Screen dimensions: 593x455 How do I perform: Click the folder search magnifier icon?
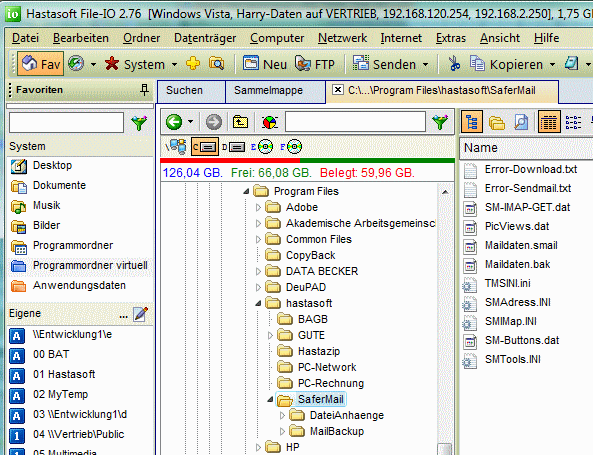[217, 63]
